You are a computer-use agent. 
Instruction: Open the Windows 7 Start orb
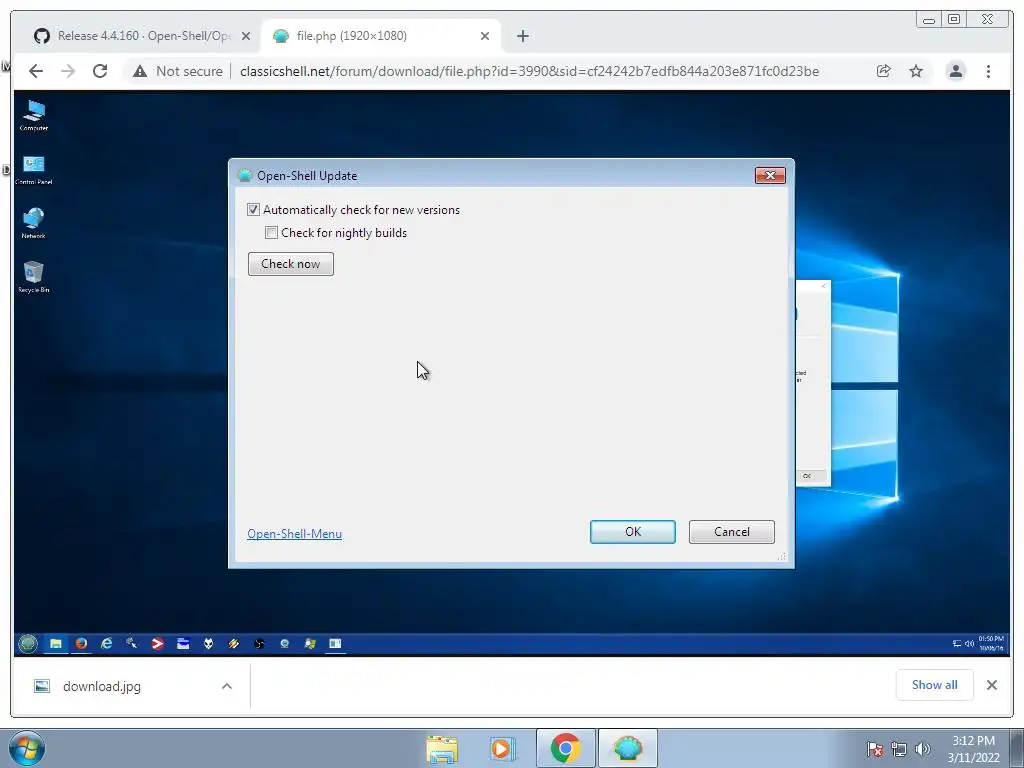[27, 748]
